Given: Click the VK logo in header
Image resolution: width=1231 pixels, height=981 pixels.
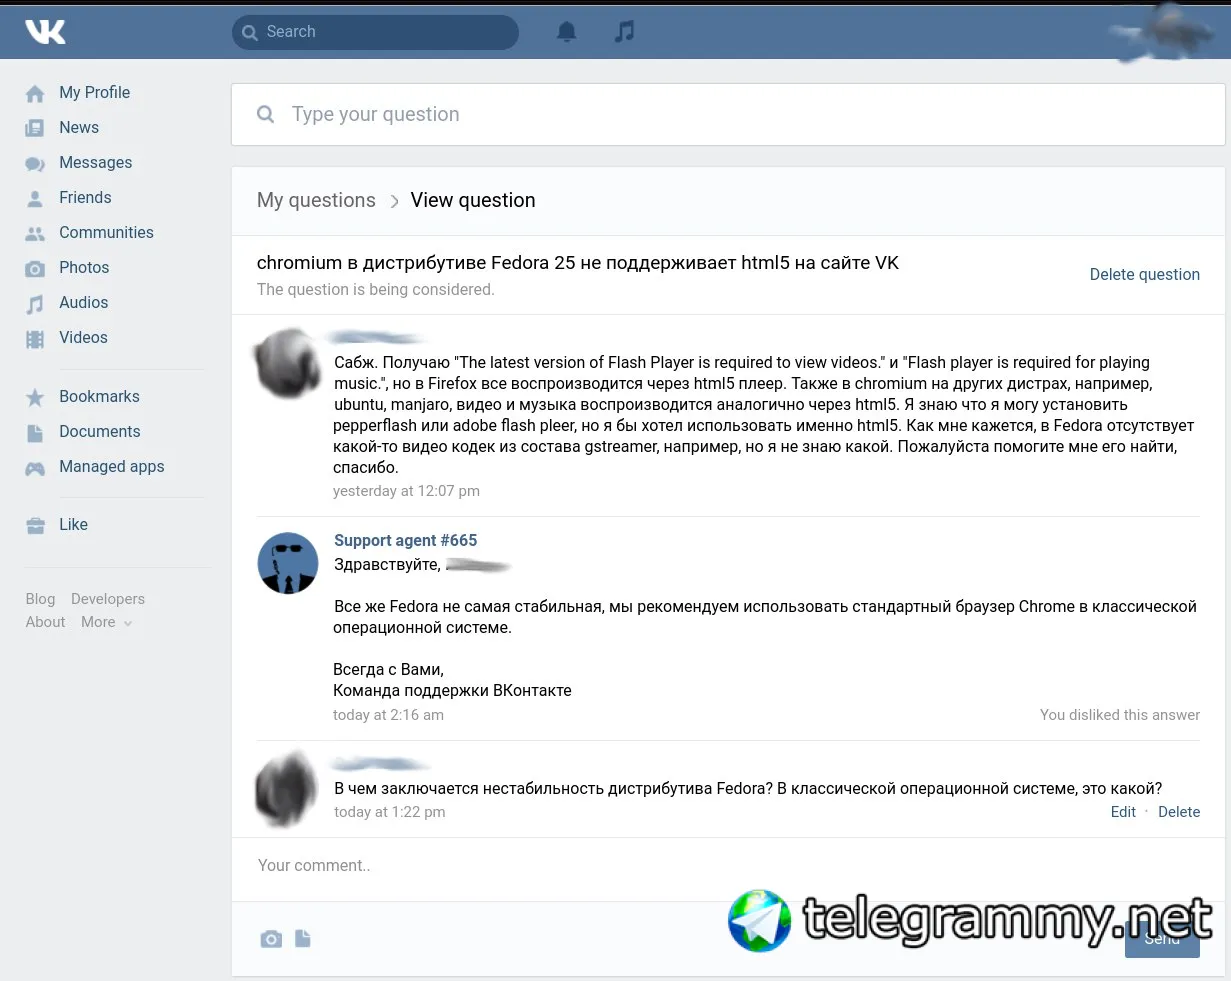Looking at the screenshot, I should [45, 32].
